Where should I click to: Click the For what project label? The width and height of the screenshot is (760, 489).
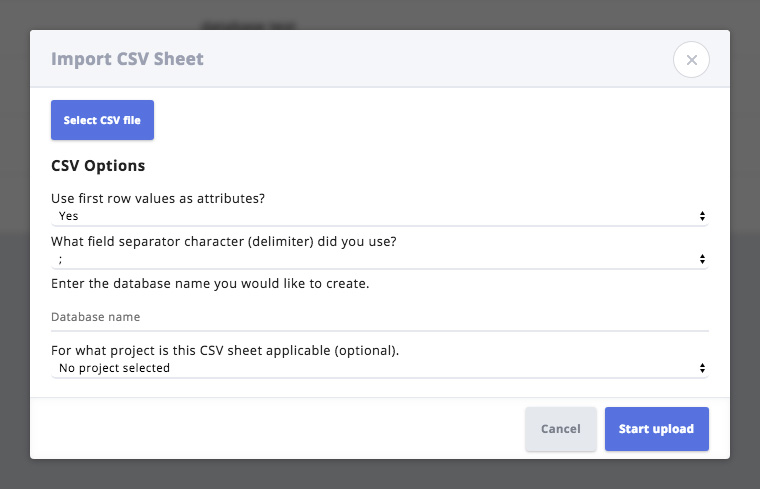point(225,350)
